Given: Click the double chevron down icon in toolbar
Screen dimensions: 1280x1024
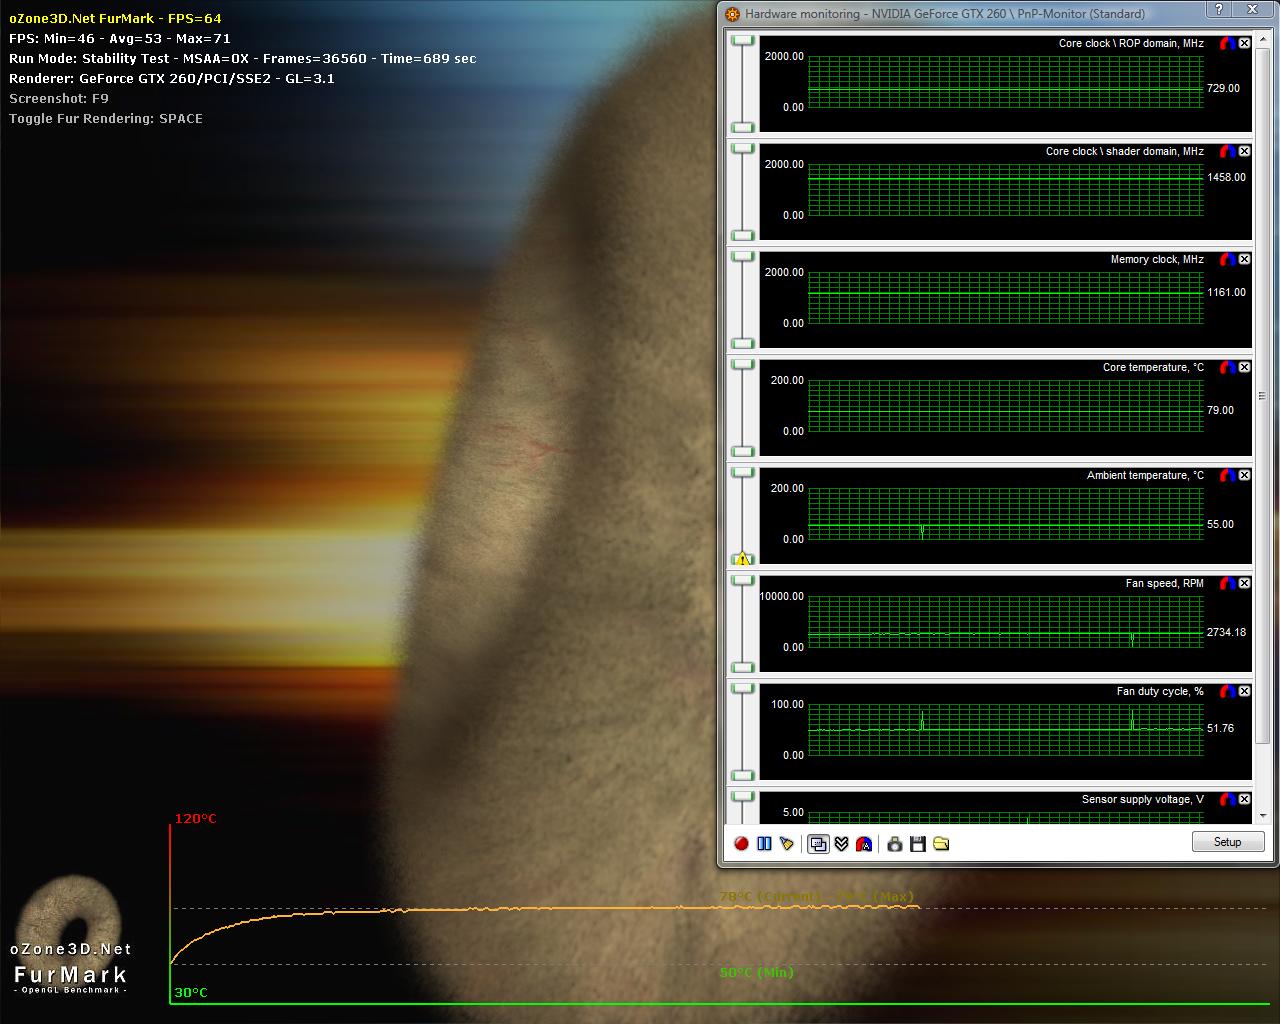Looking at the screenshot, I should tap(841, 844).
